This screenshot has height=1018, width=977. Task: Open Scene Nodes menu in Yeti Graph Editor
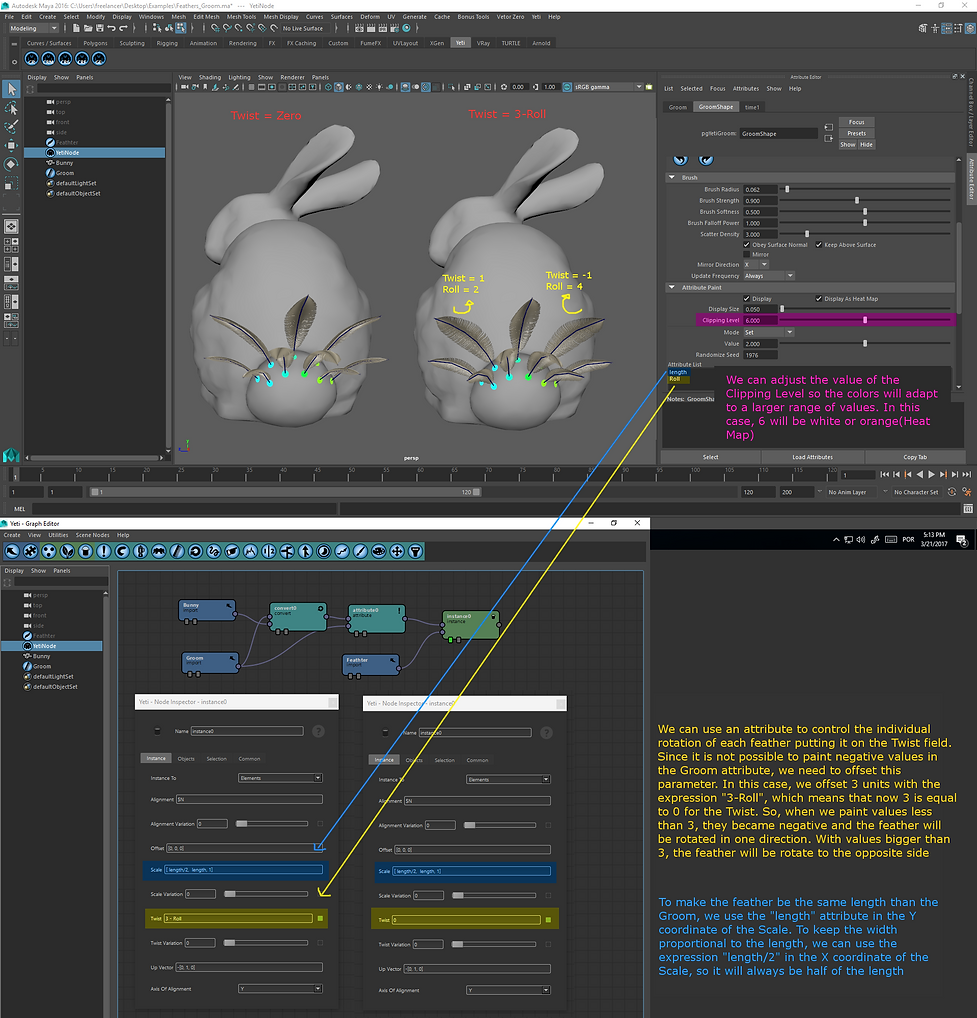click(x=92, y=535)
